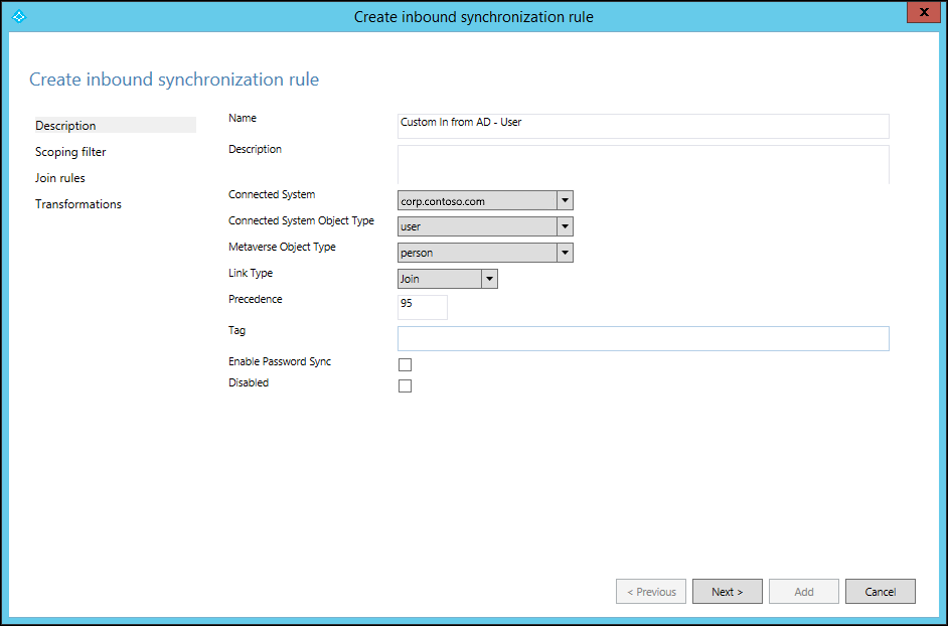The width and height of the screenshot is (948, 626).
Task: Expand the Connected System Object Type list
Action: point(565,226)
